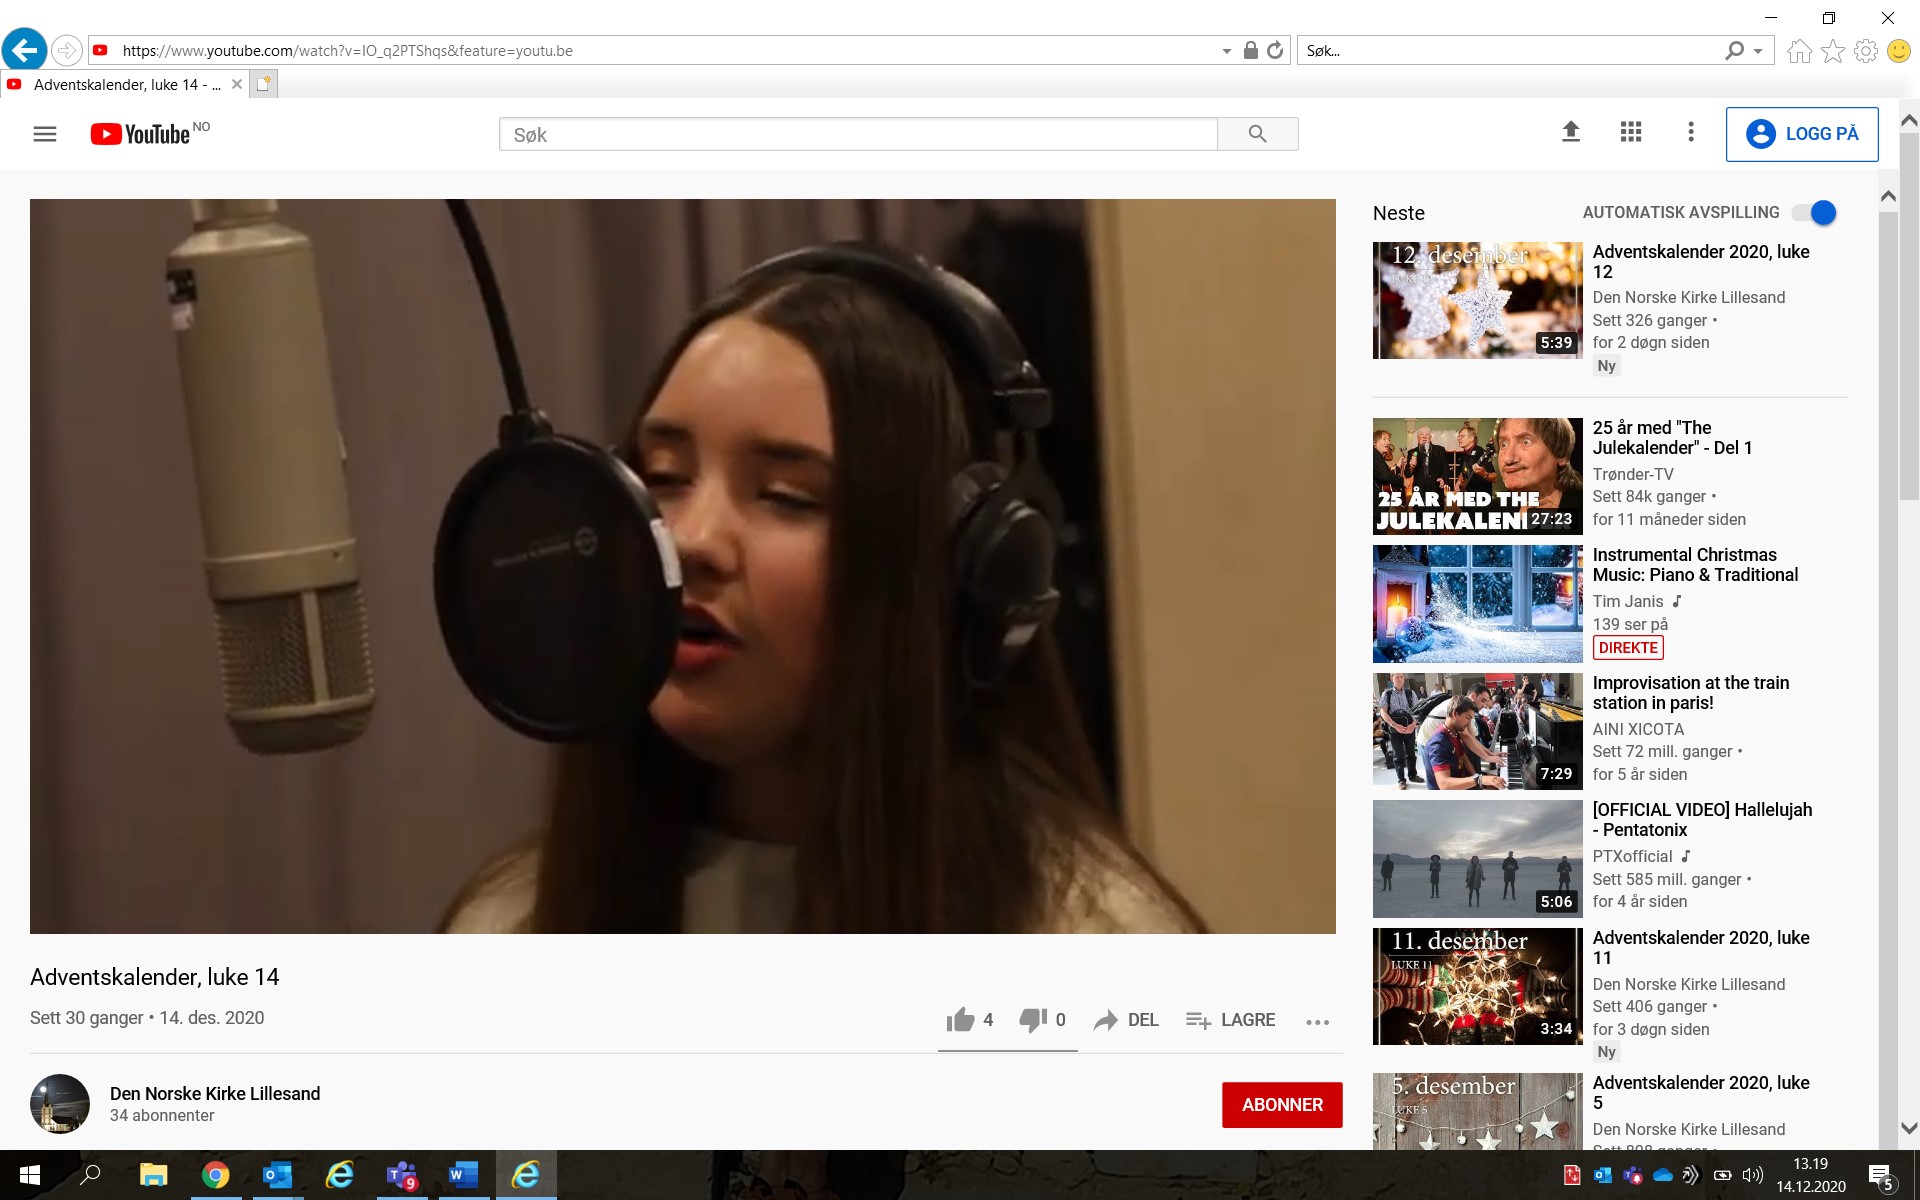This screenshot has width=1920, height=1200.
Task: Open the Hallelujah Pentatonix video thumbnail
Action: click(x=1477, y=858)
